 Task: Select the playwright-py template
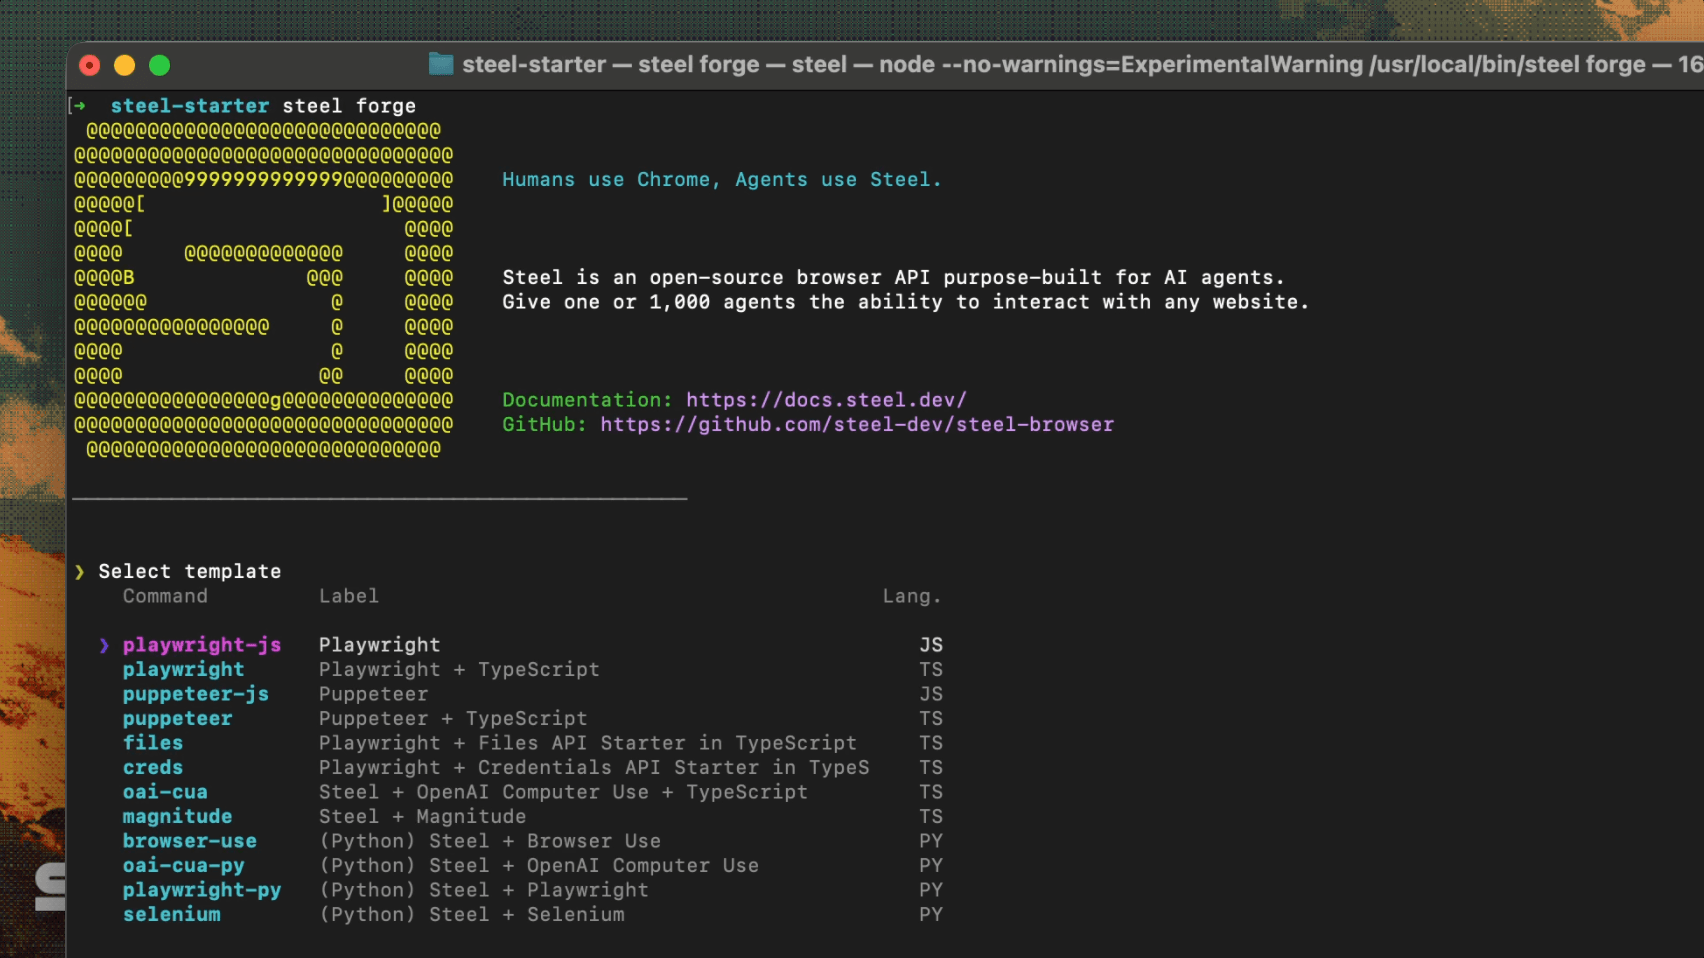(202, 890)
